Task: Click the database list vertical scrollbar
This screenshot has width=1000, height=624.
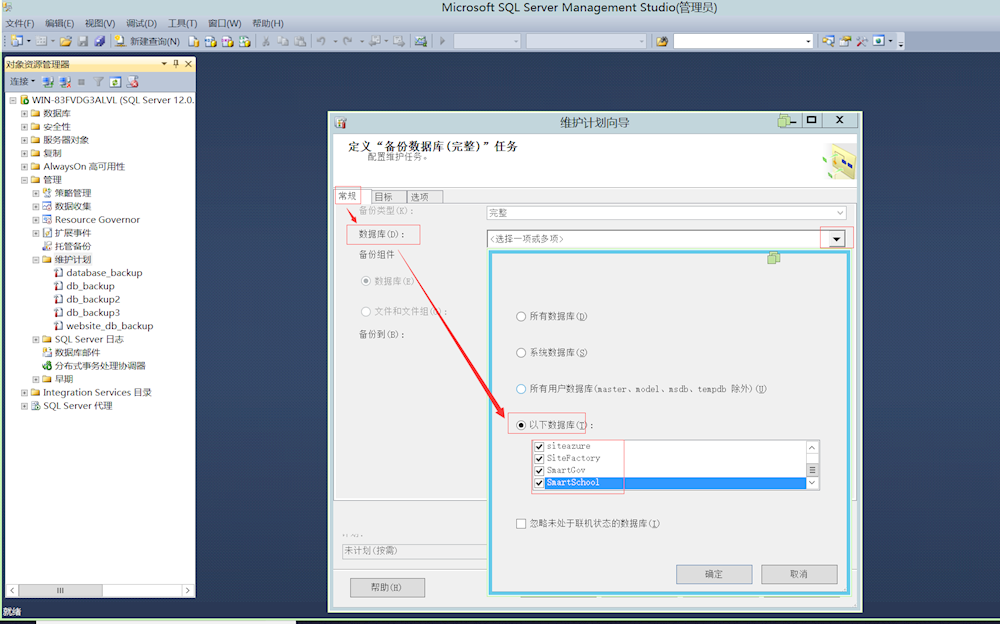Action: point(812,465)
